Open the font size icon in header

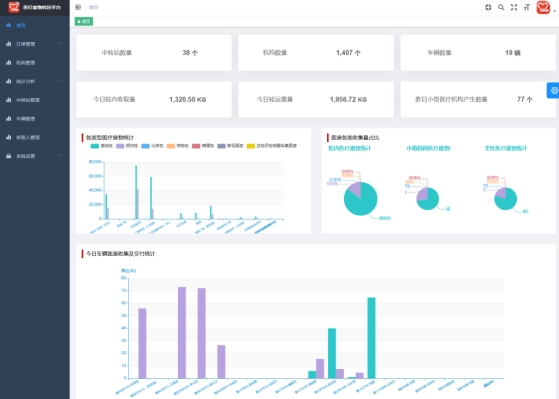point(527,7)
